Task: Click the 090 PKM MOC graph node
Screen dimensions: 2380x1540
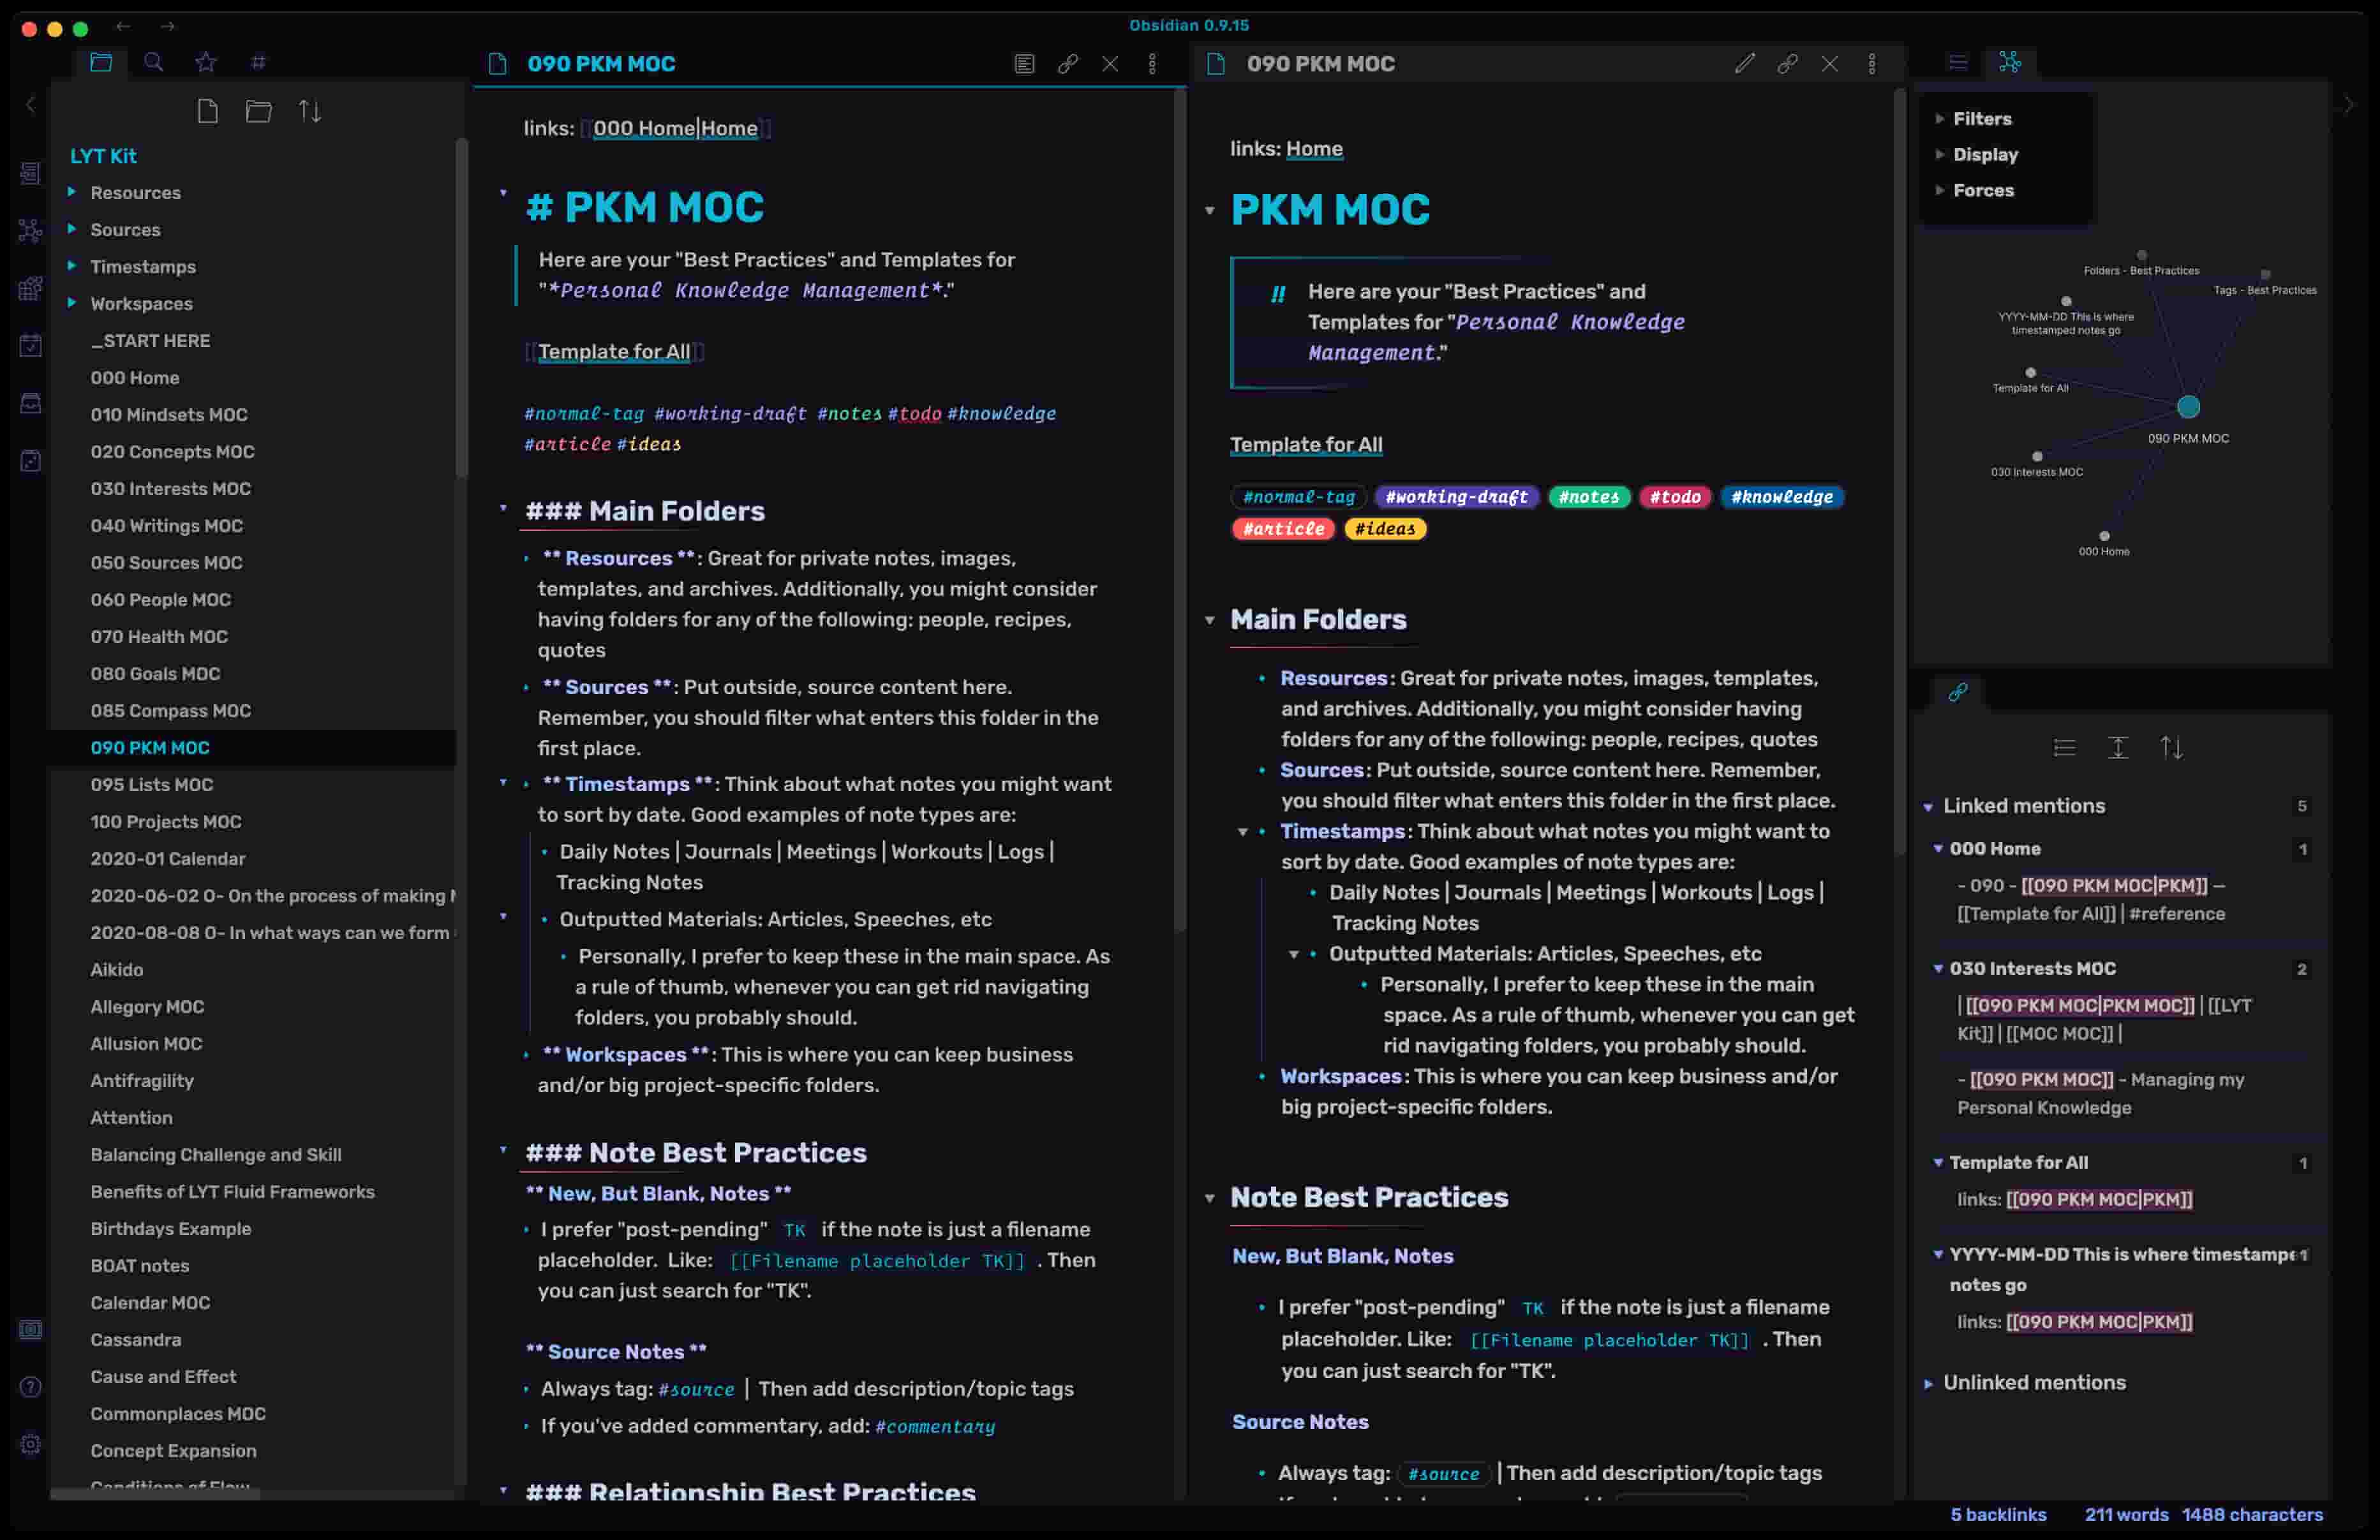Action: (x=2188, y=407)
